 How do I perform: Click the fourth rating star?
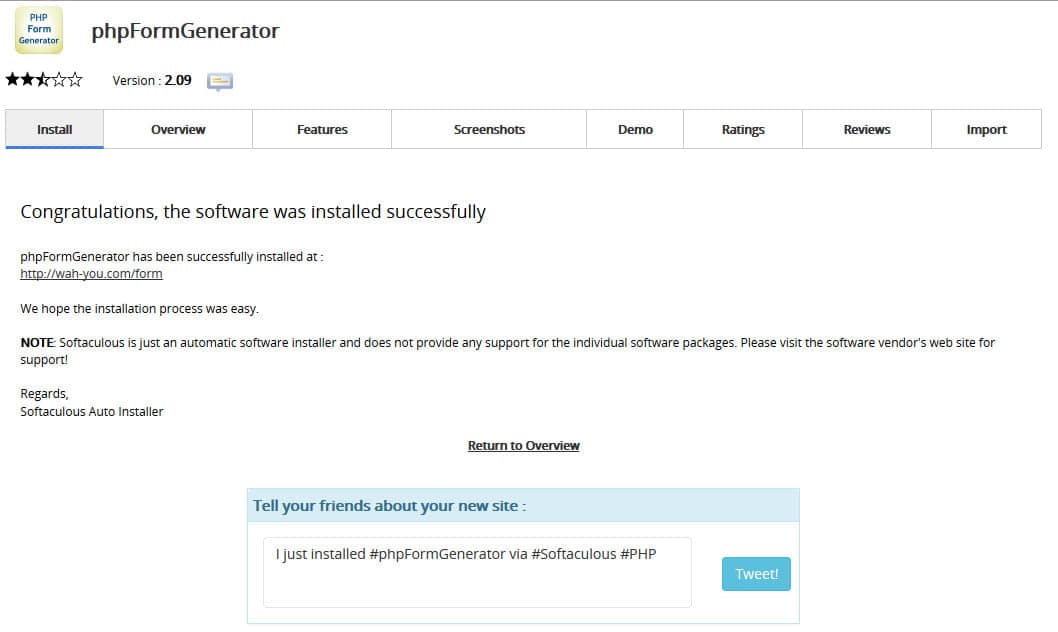pos(59,80)
